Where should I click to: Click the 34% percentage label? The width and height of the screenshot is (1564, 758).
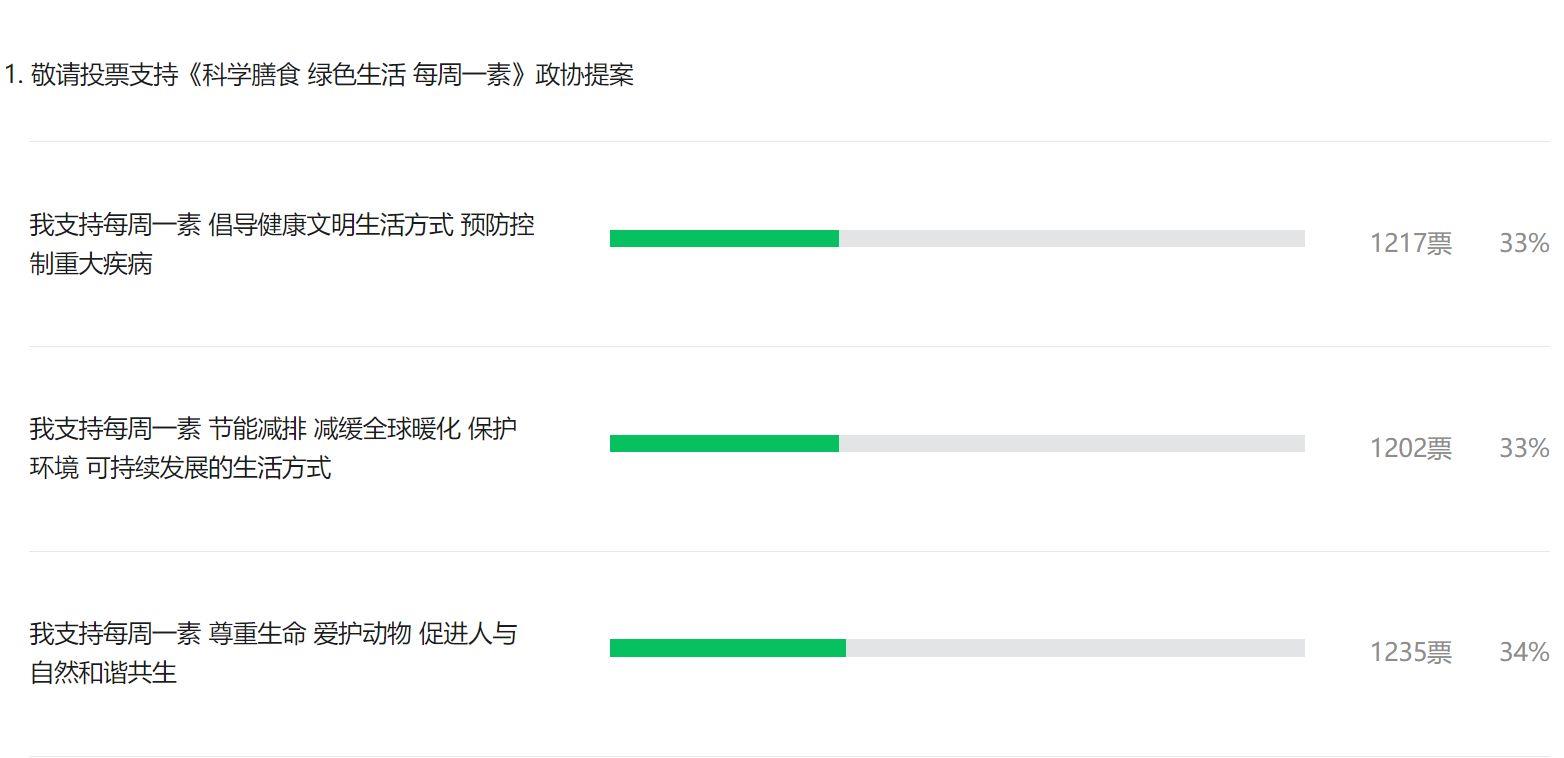click(x=1524, y=653)
